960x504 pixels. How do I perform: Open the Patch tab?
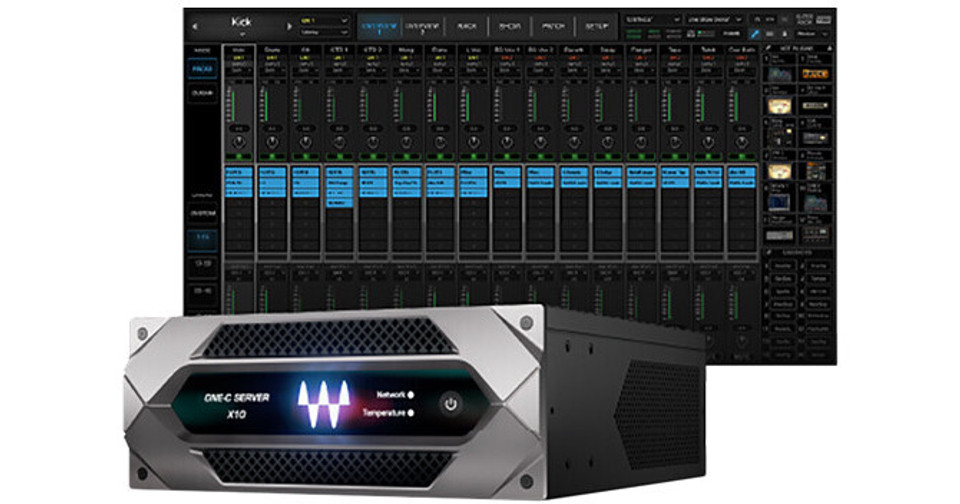[553, 26]
